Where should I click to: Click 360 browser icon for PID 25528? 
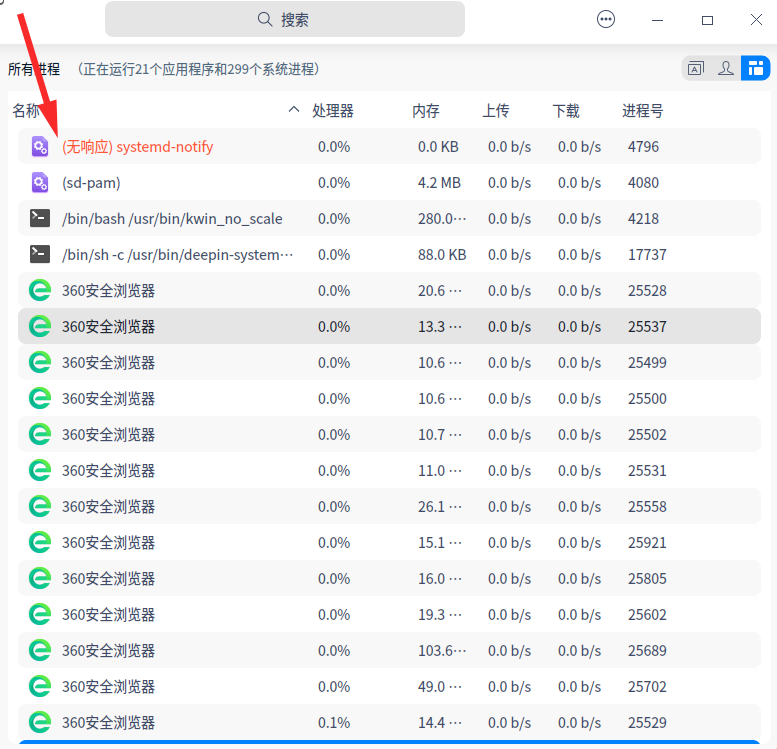click(x=40, y=290)
